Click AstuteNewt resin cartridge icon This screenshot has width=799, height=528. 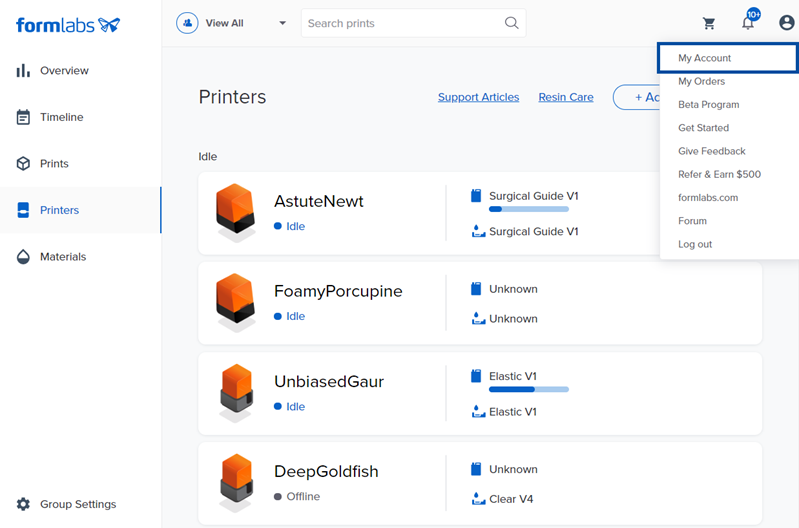476,196
